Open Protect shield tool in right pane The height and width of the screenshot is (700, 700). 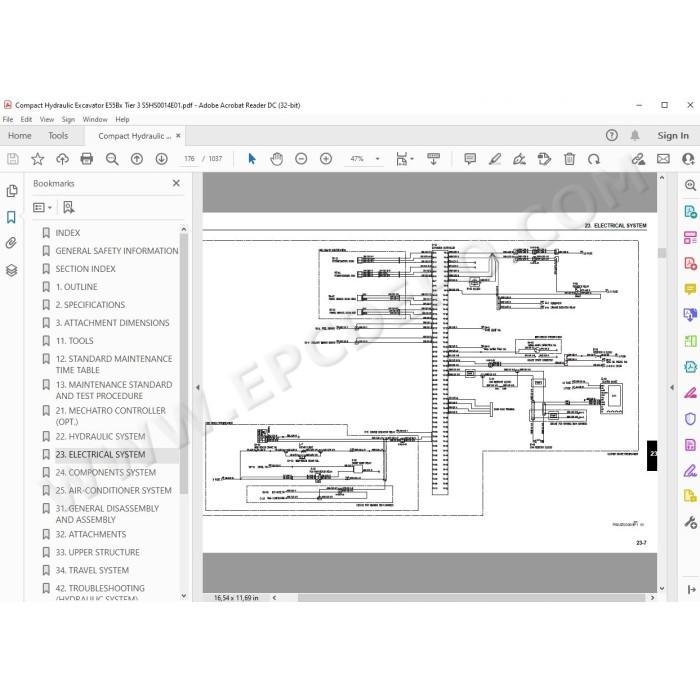pos(690,419)
